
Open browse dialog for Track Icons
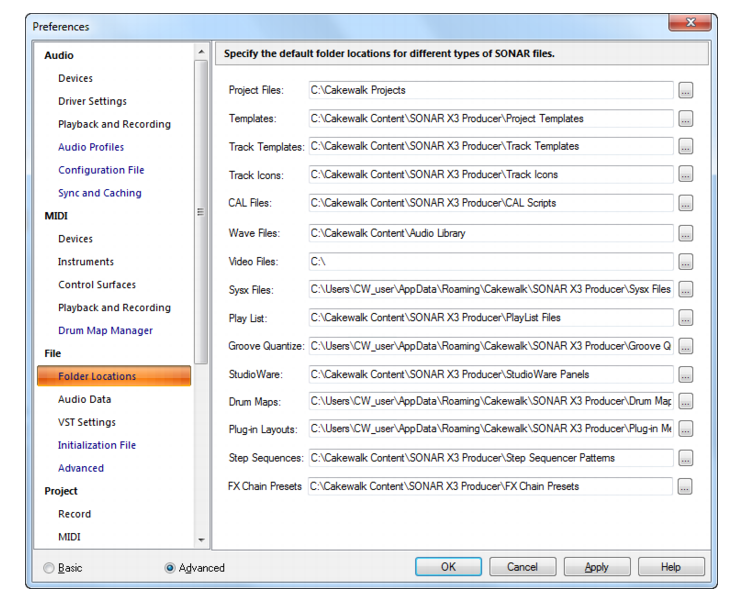click(x=685, y=175)
